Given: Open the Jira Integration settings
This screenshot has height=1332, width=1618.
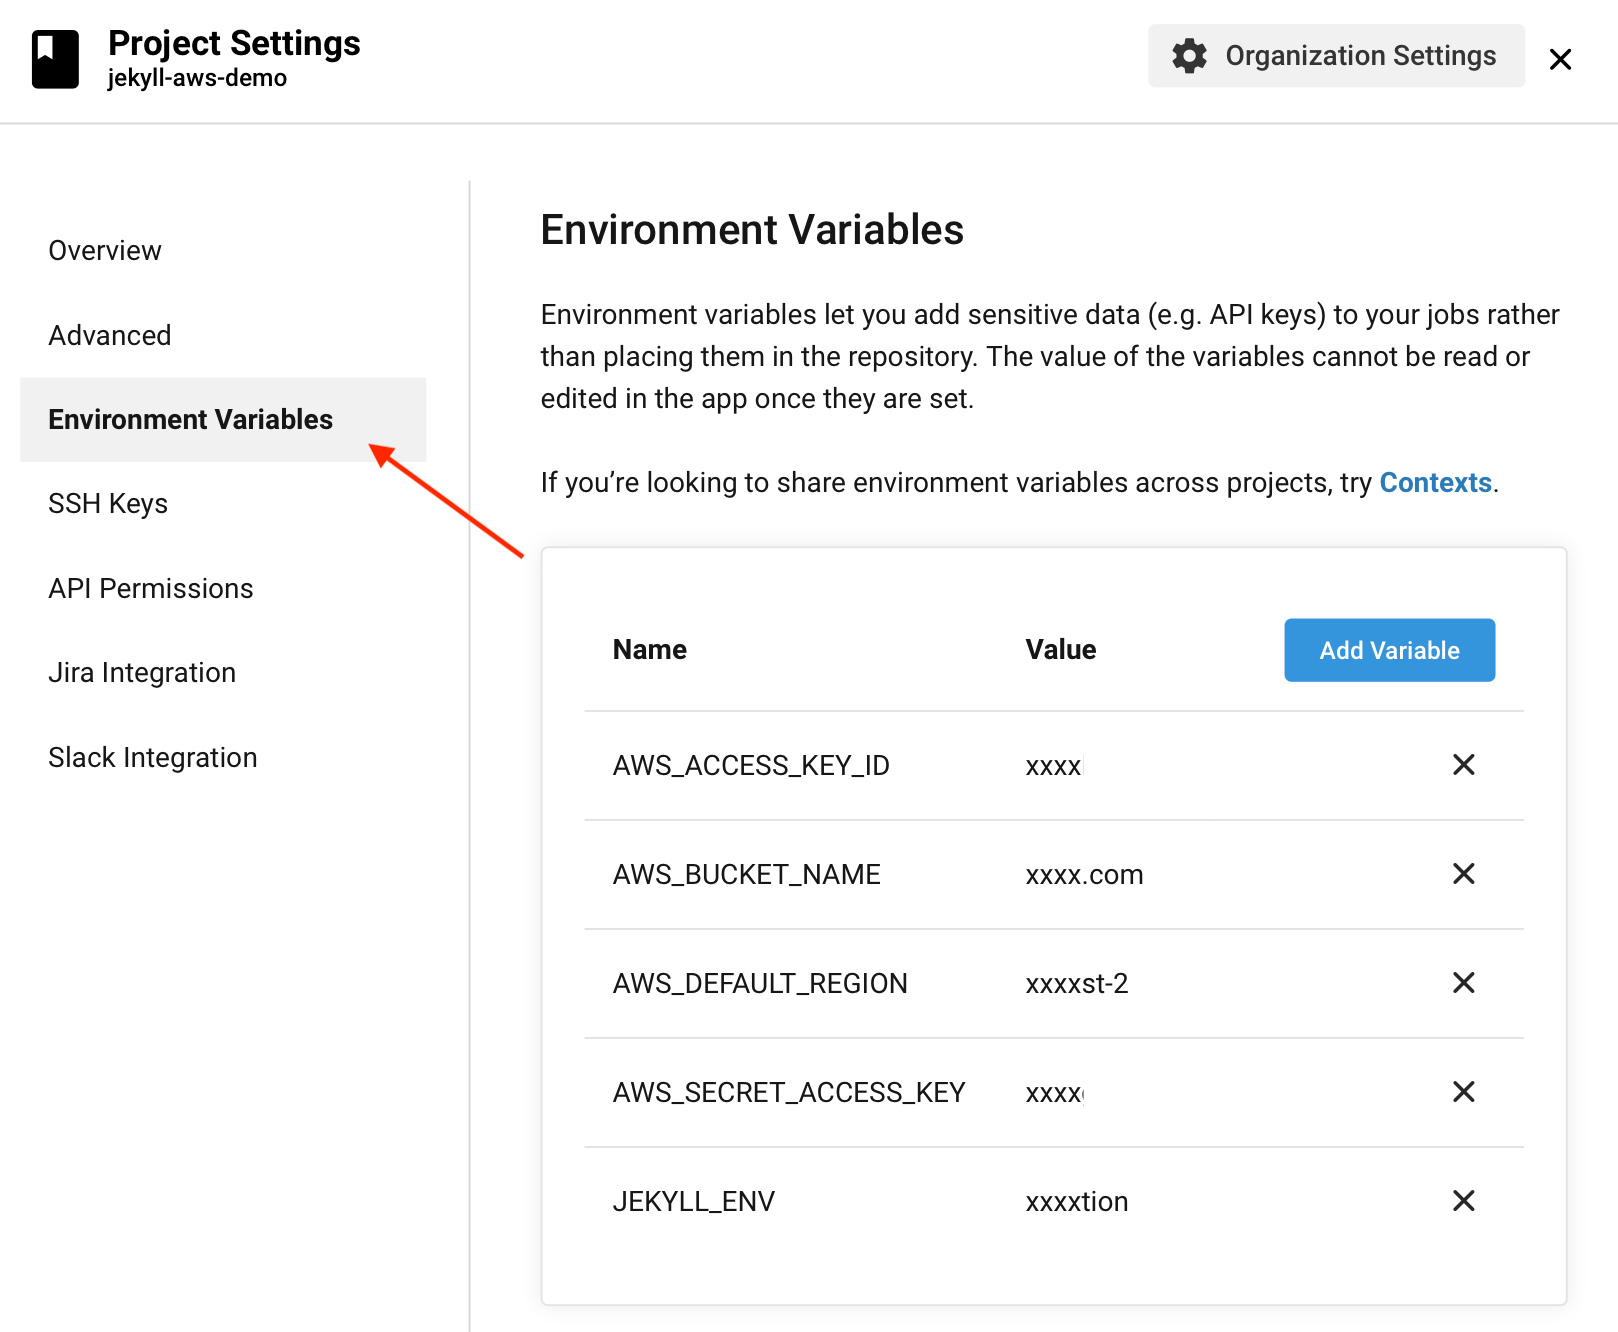Looking at the screenshot, I should pos(141,672).
